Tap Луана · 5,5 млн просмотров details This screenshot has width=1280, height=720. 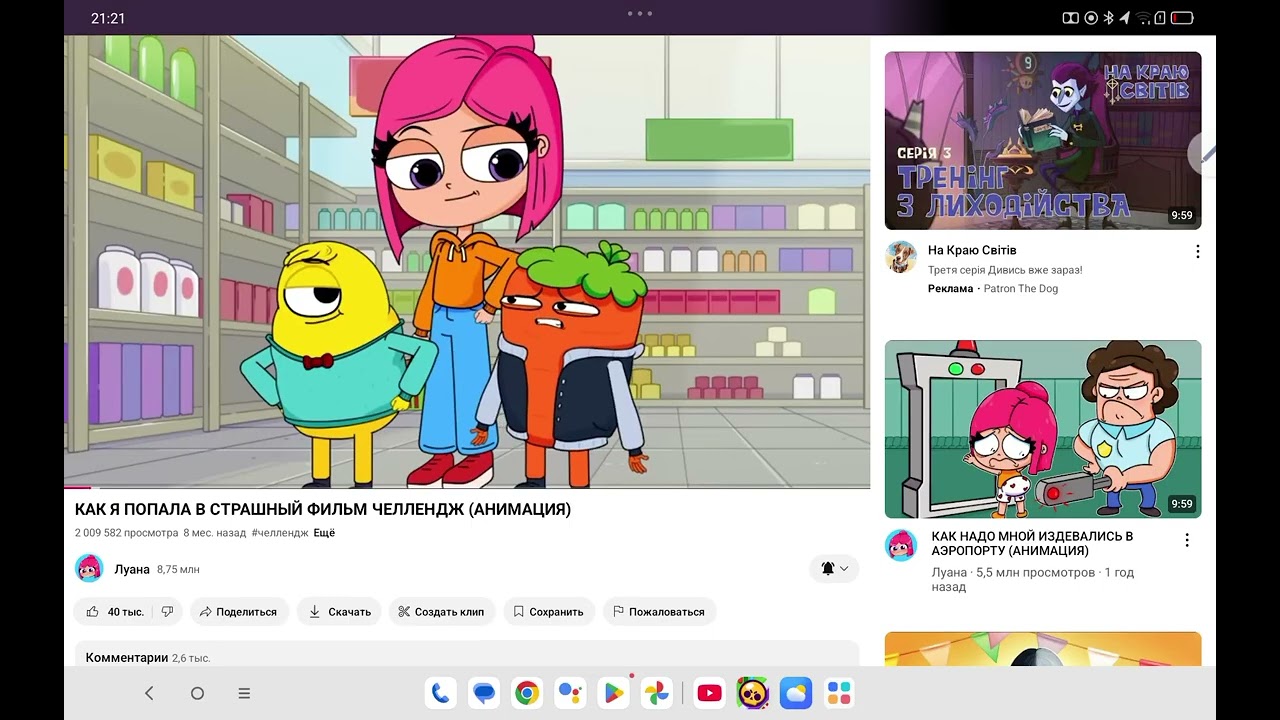pyautogui.click(x=1033, y=579)
